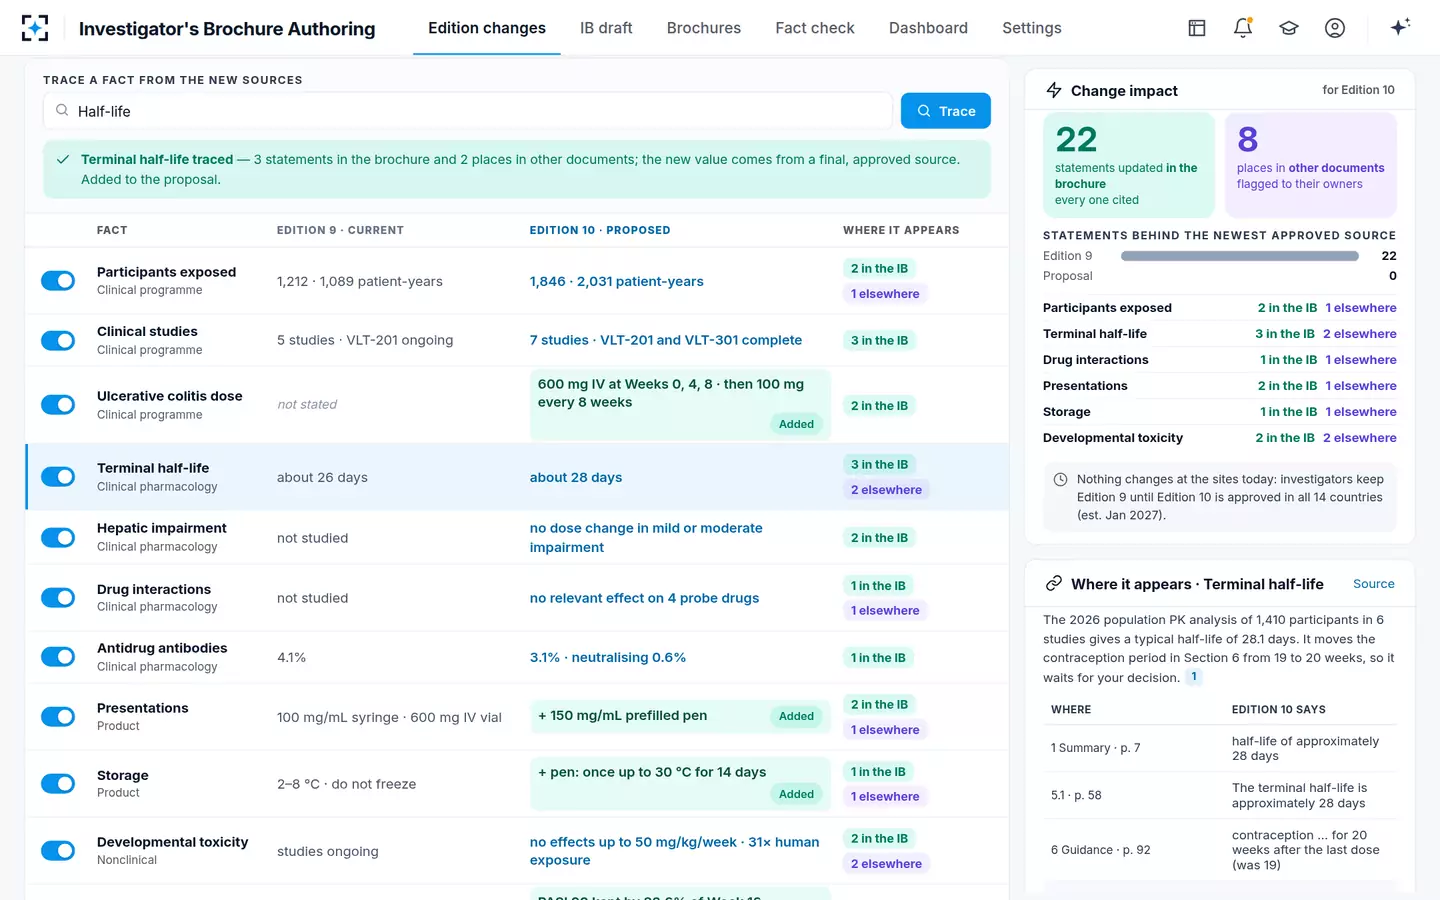The image size is (1440, 900).
Task: Open the graduation cap learning icon
Action: tap(1289, 28)
